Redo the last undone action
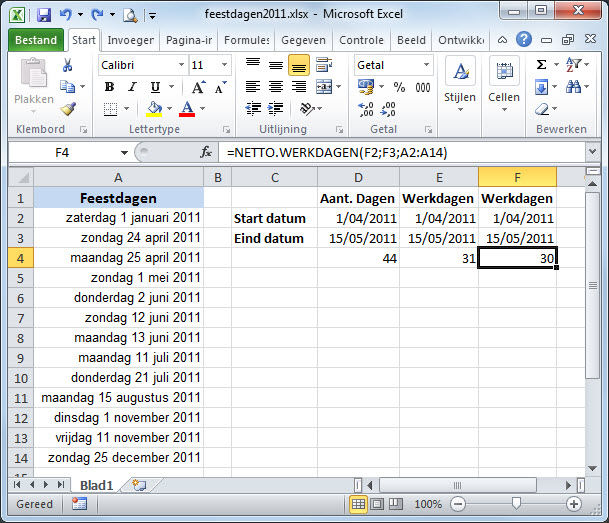The width and height of the screenshot is (609, 523). click(x=97, y=15)
